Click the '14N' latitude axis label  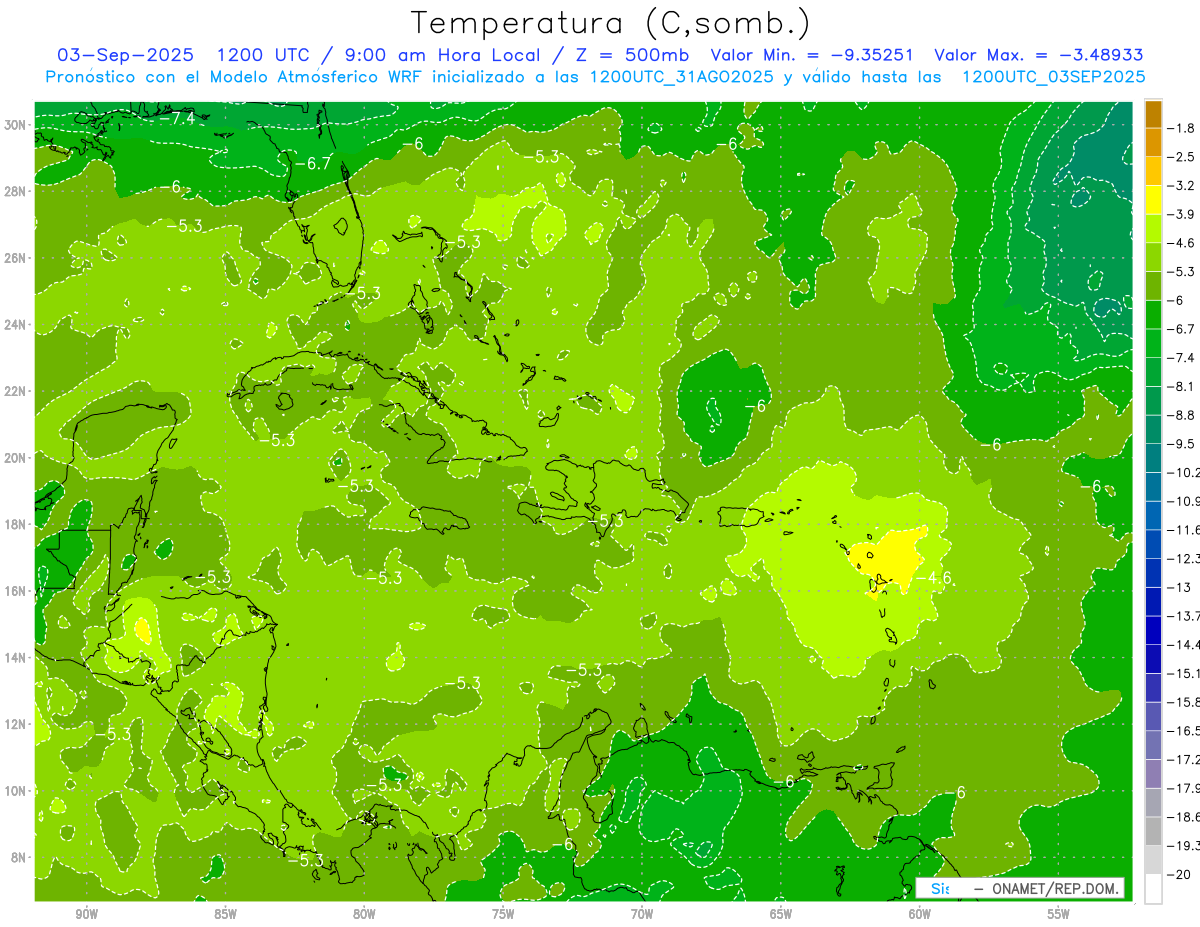(15, 658)
